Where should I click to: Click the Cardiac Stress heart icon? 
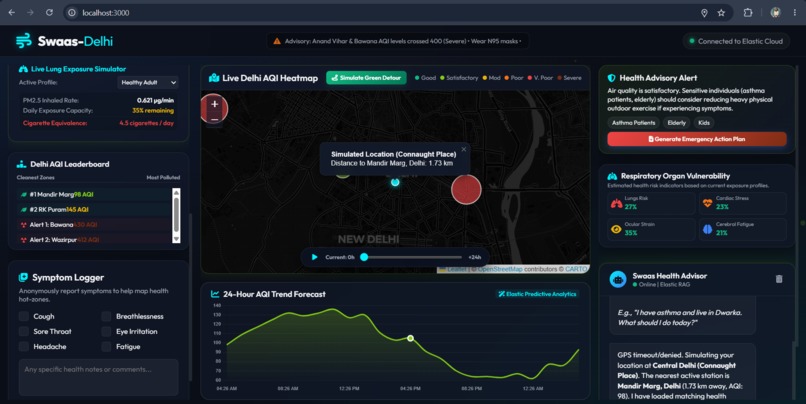pyautogui.click(x=707, y=204)
